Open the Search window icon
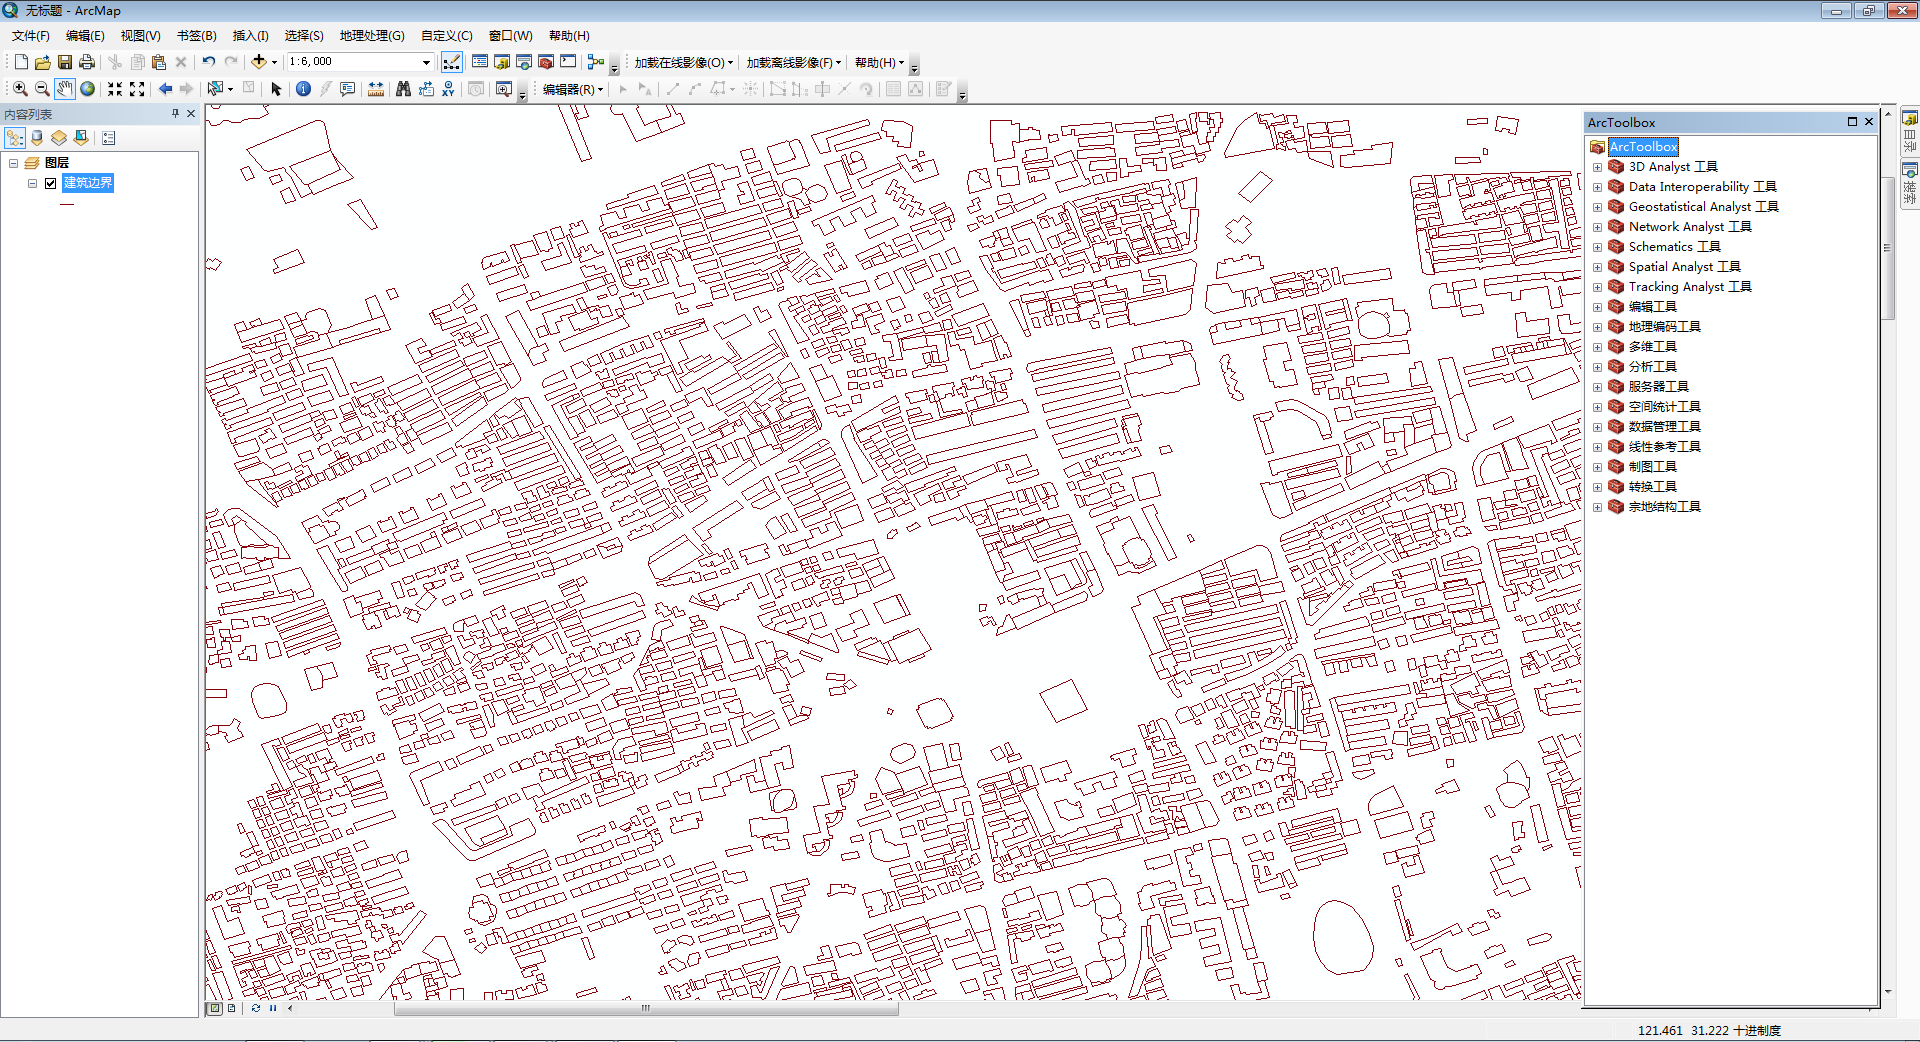1920x1042 pixels. click(524, 62)
